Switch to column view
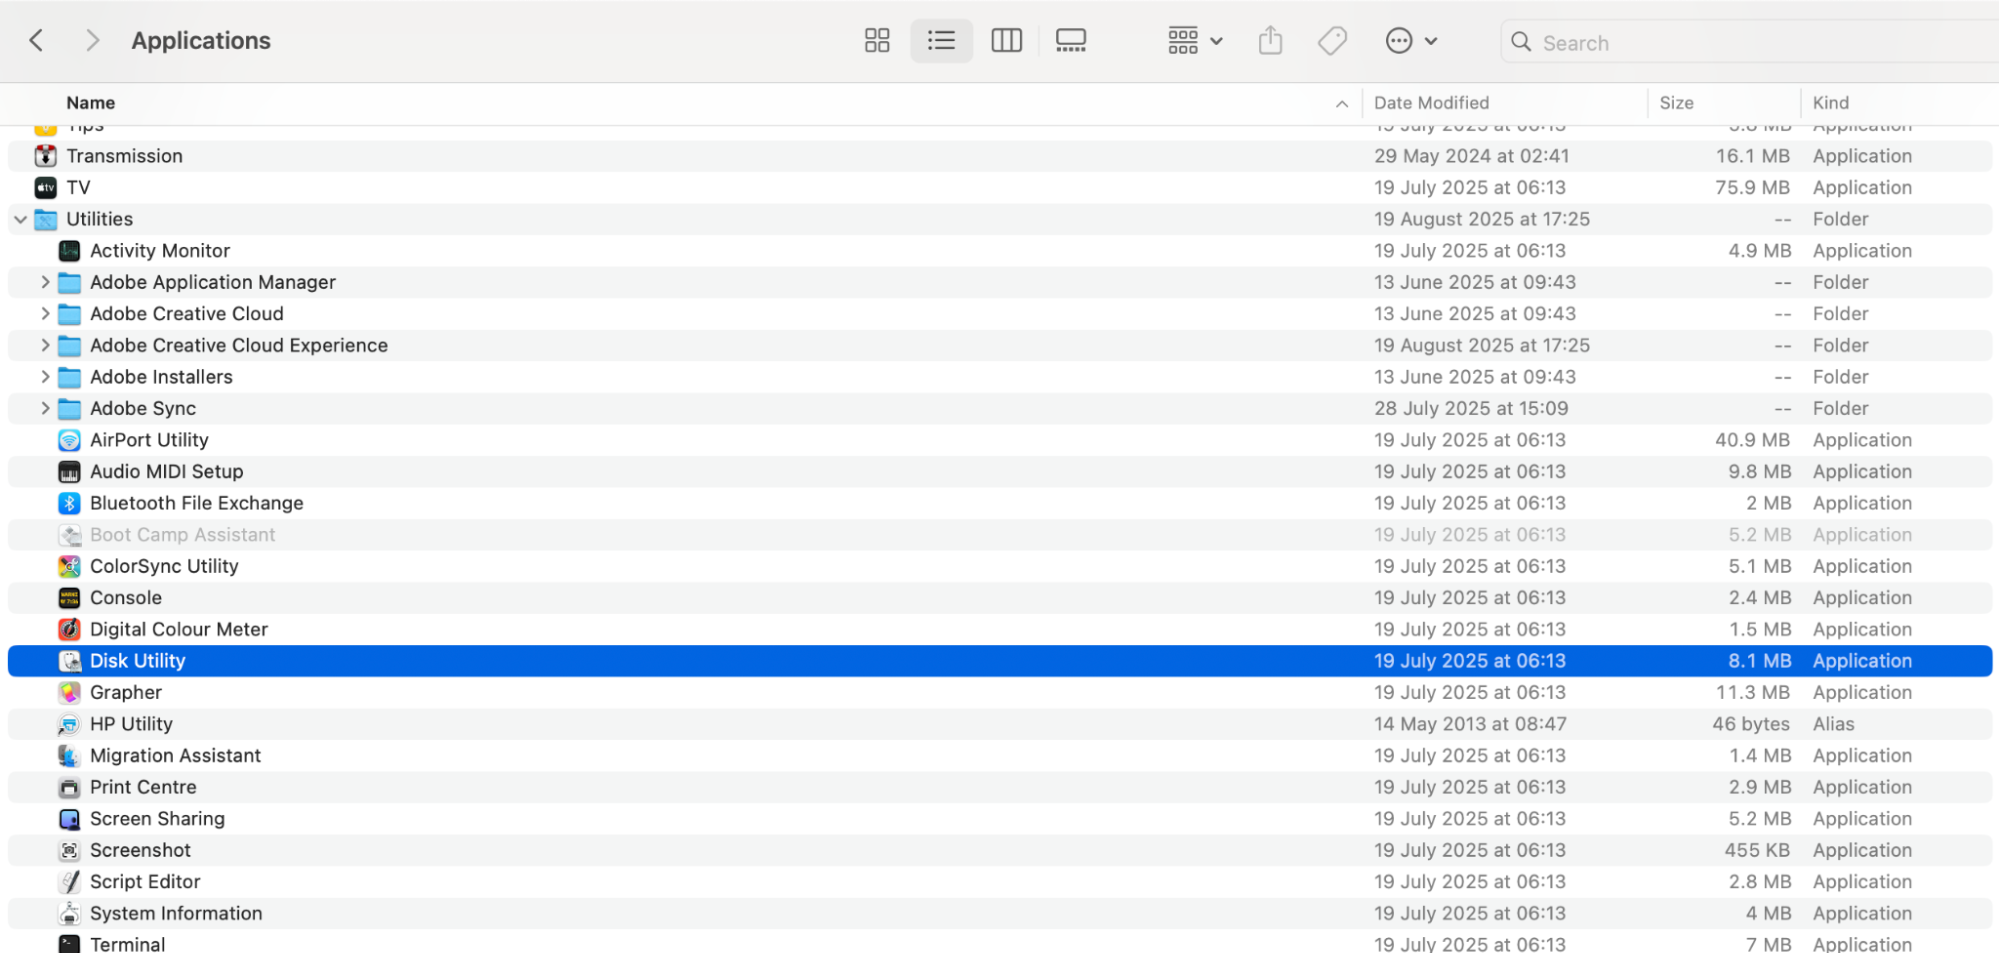 pyautogui.click(x=1005, y=41)
